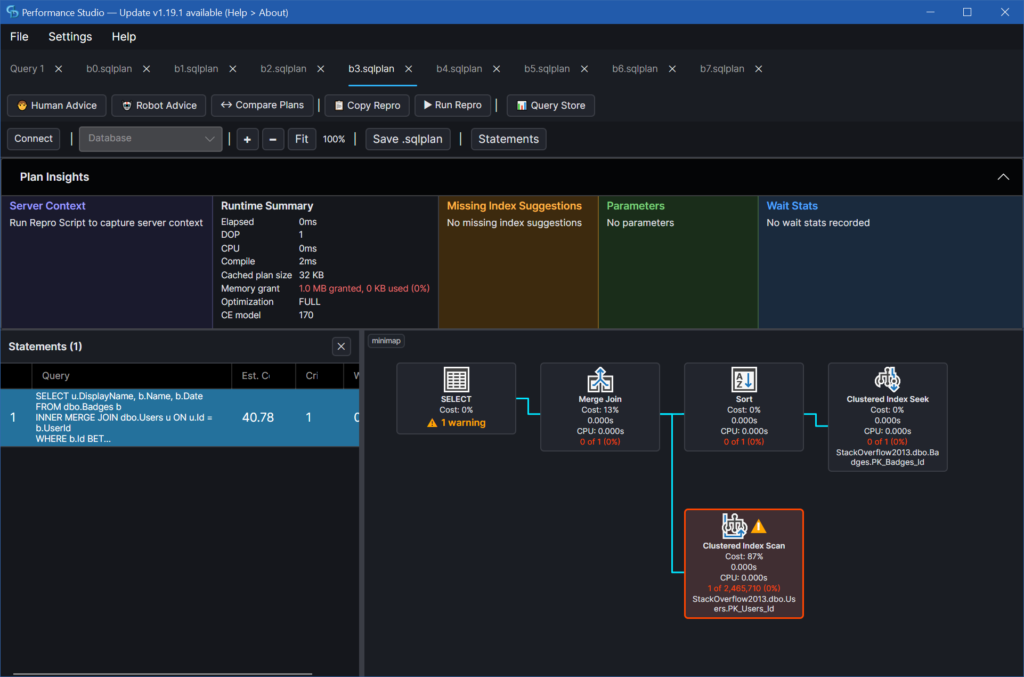Switch to the b2.sqlplan tab
The image size is (1024, 677).
pyautogui.click(x=283, y=69)
